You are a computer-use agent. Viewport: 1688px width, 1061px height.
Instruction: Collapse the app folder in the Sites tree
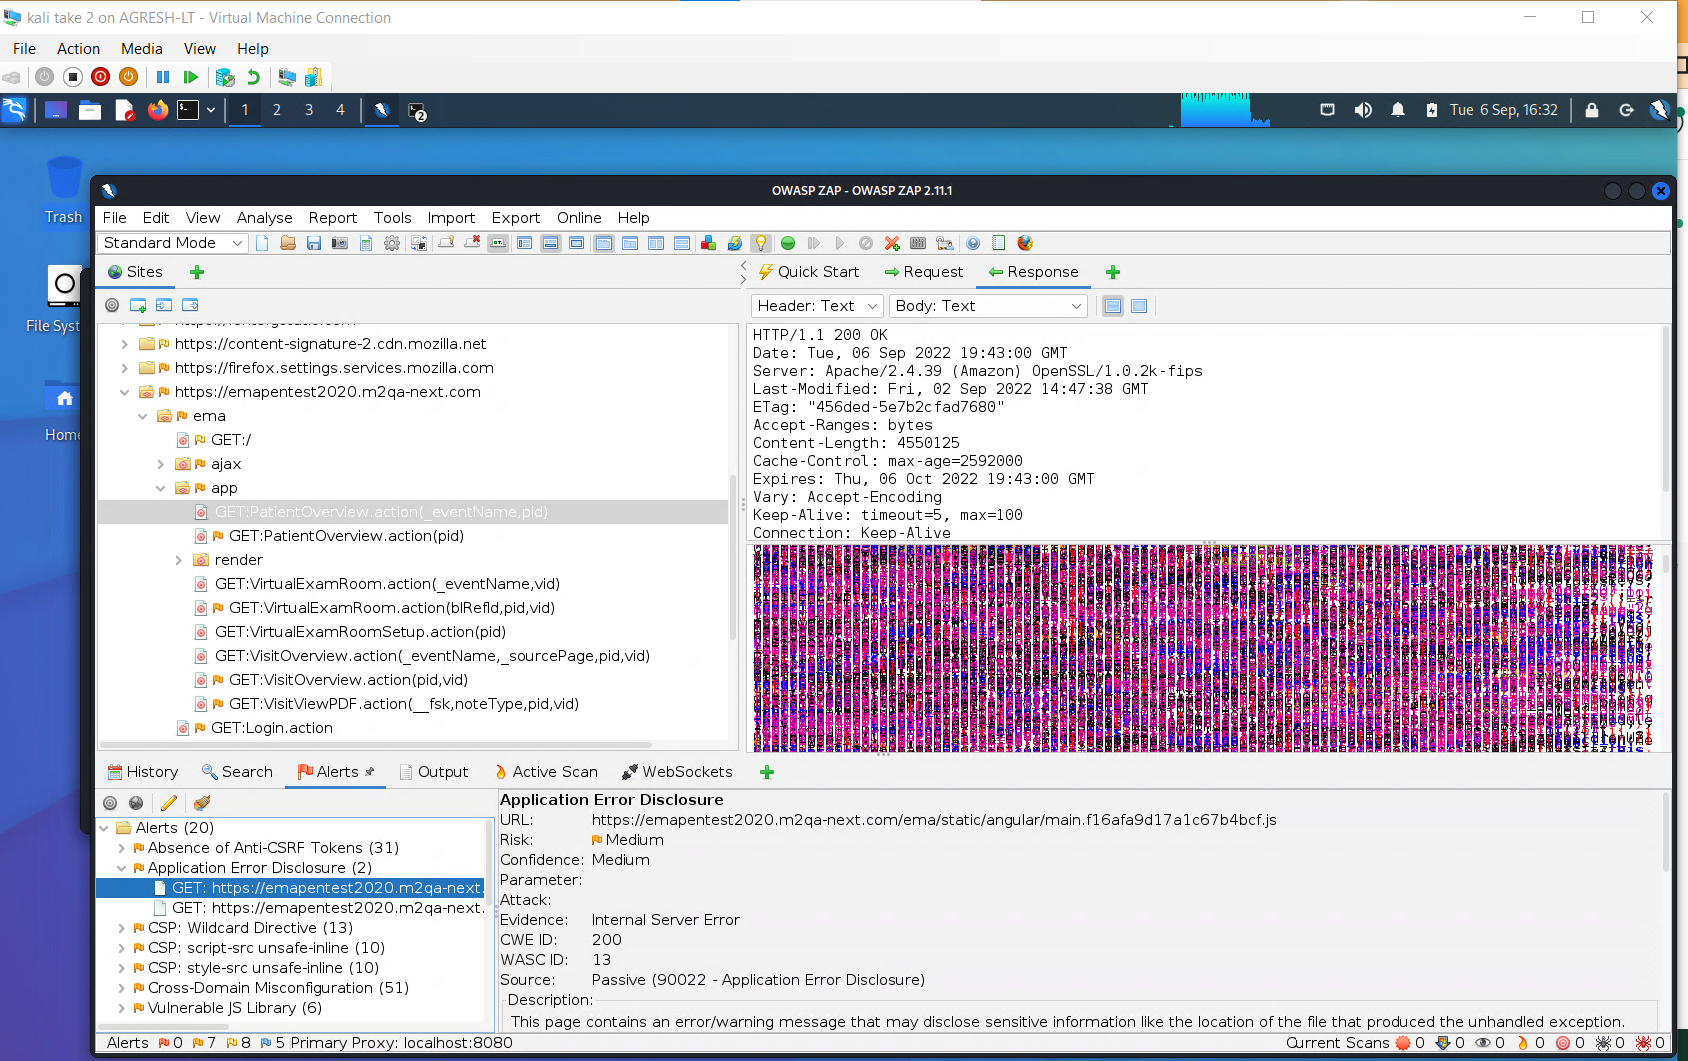[161, 488]
